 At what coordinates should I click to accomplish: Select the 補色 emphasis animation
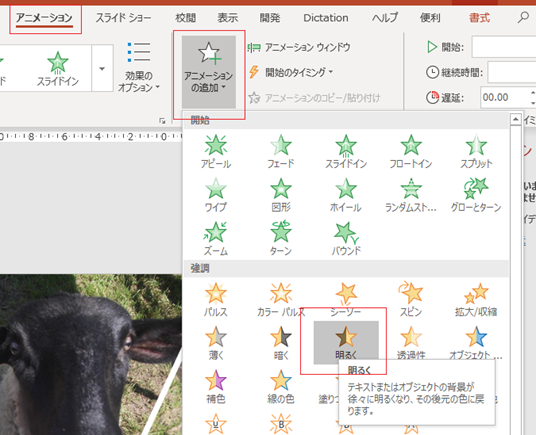coord(216,387)
